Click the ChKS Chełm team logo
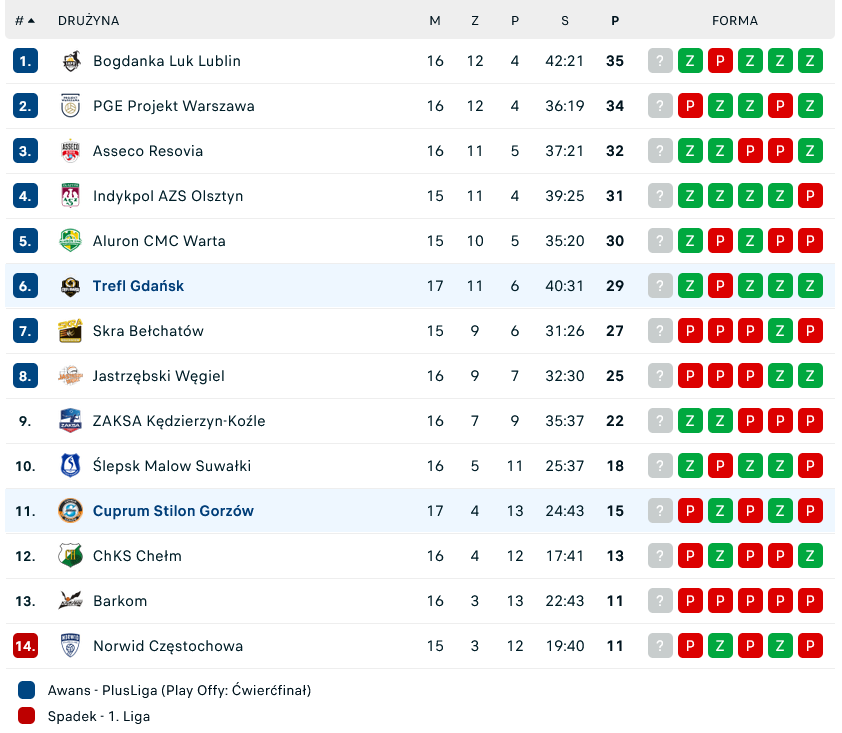This screenshot has width=842, height=733. click(x=70, y=556)
